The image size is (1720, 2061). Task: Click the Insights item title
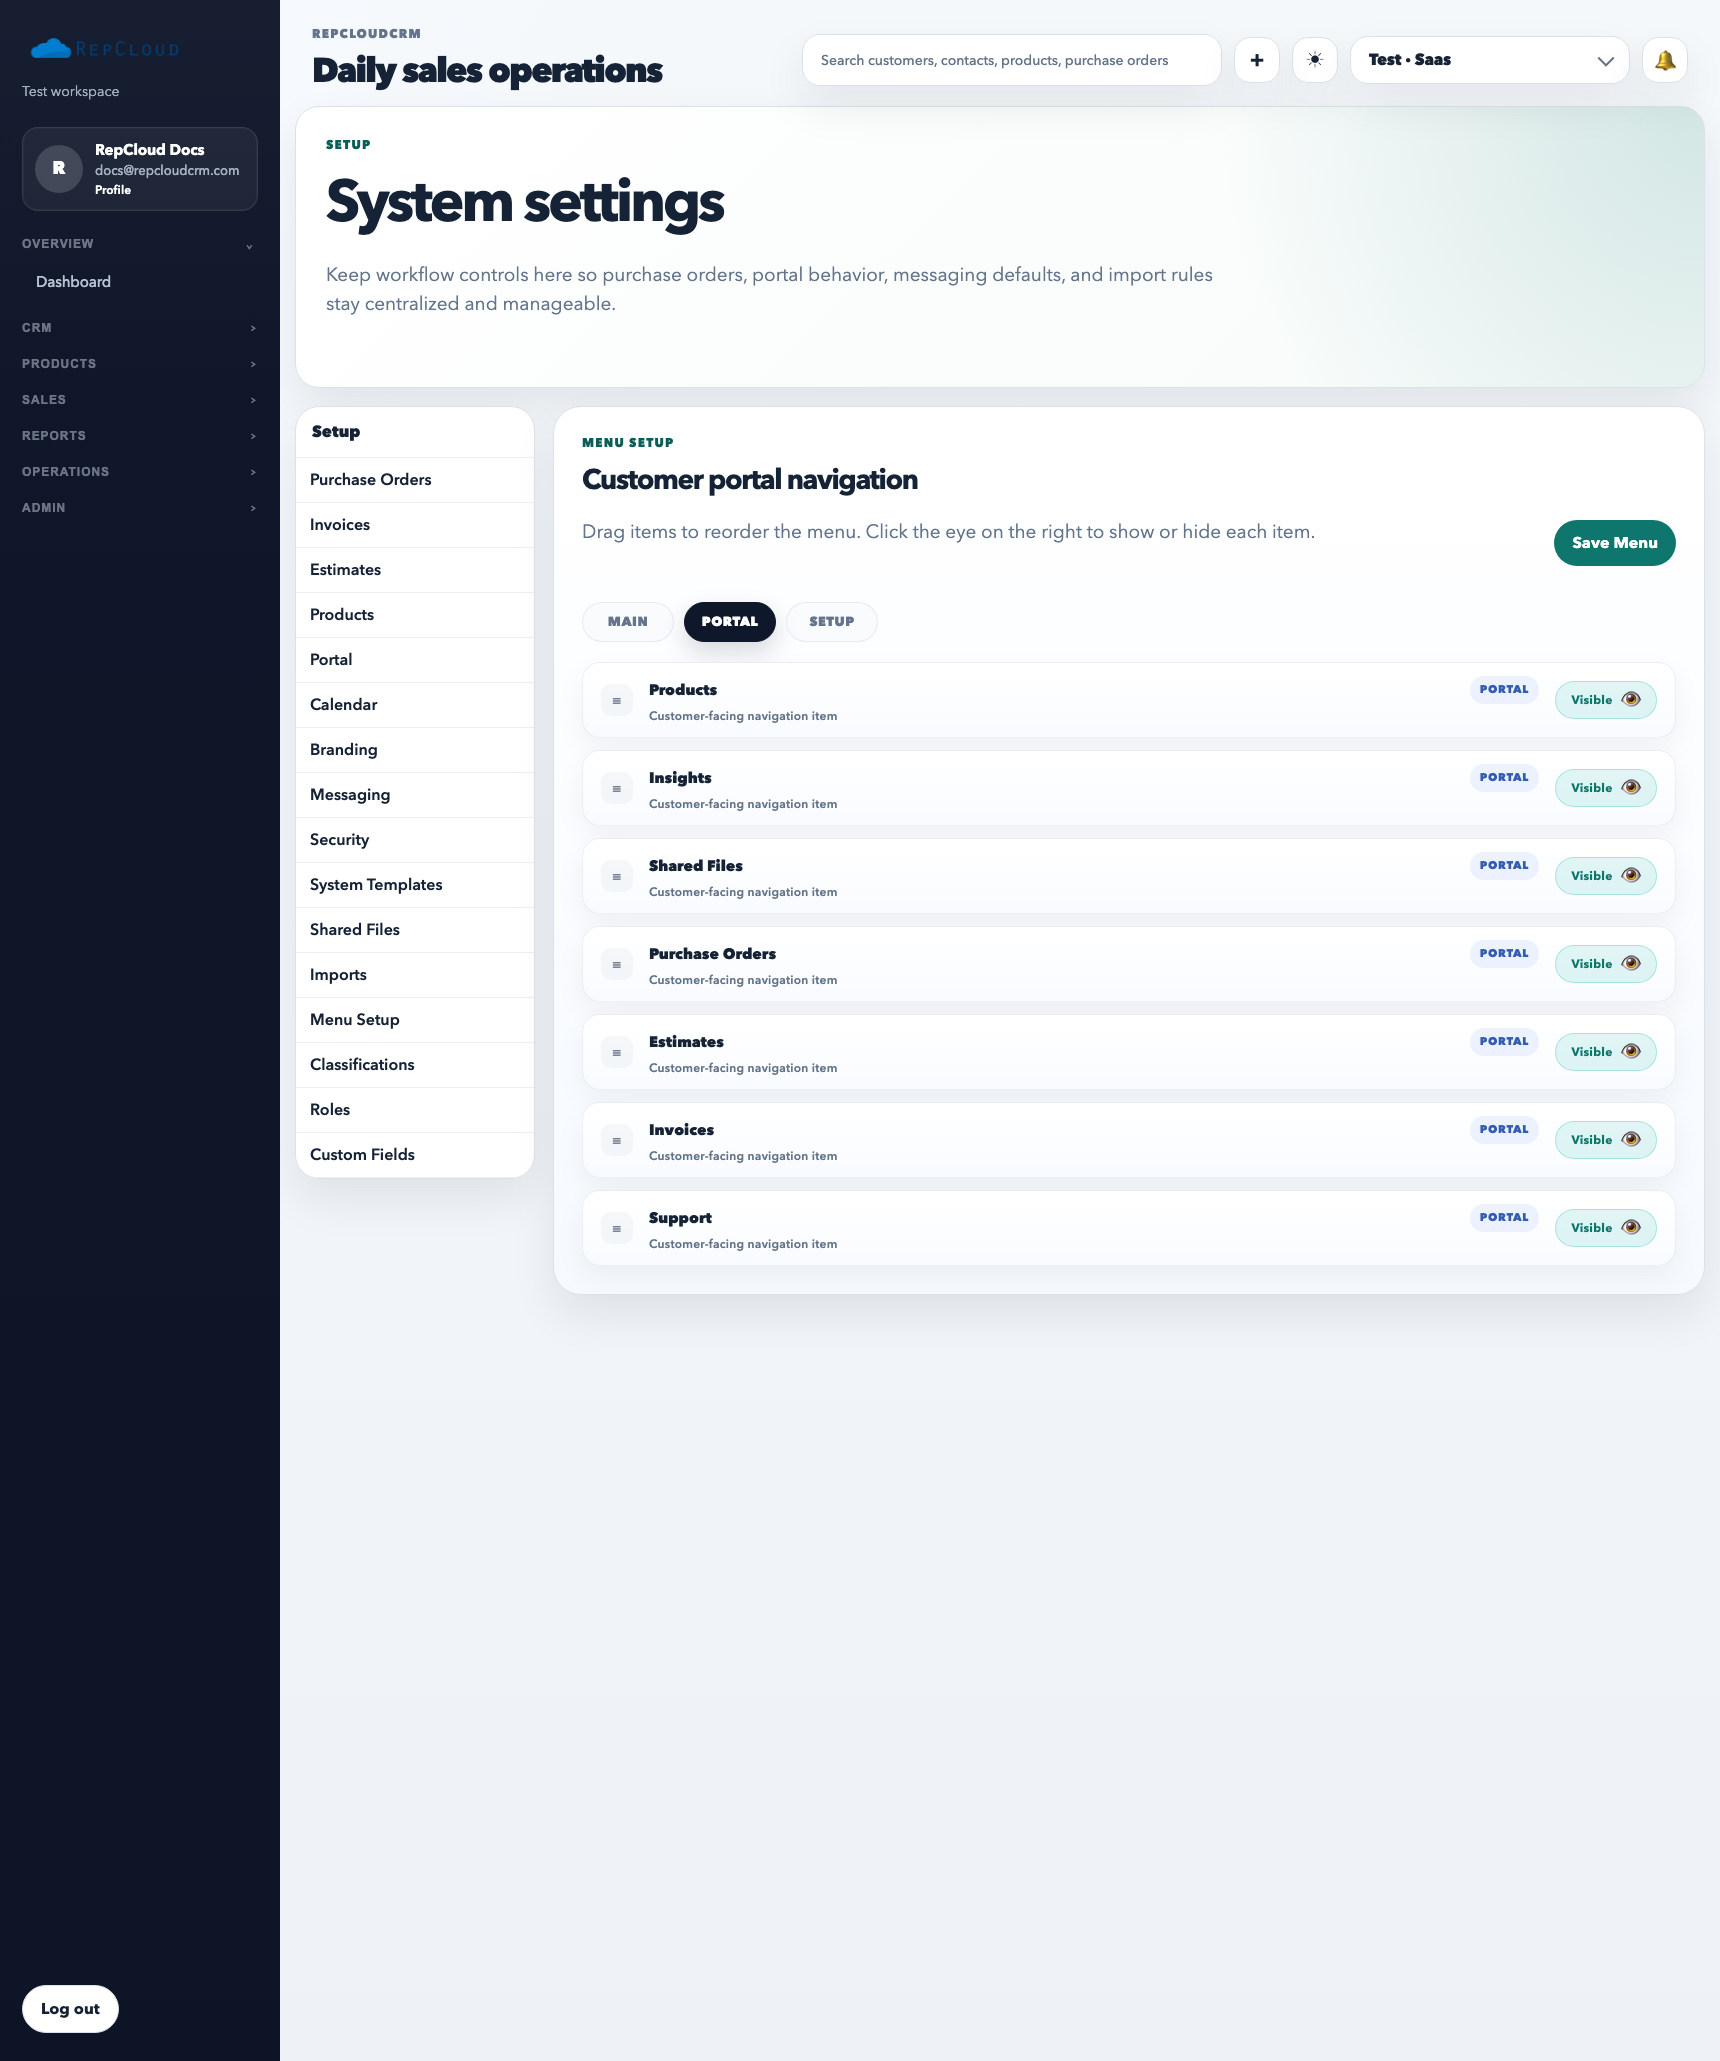pyautogui.click(x=680, y=778)
